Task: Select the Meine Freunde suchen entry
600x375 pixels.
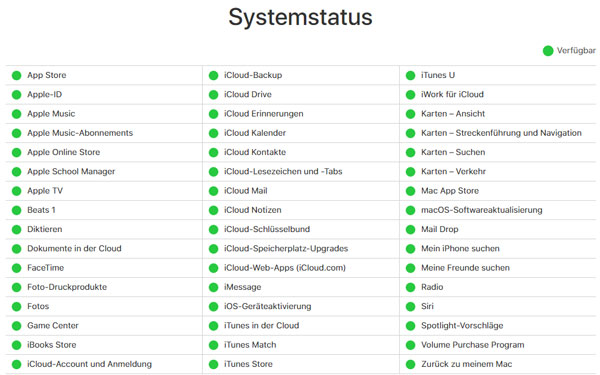Action: tap(465, 268)
